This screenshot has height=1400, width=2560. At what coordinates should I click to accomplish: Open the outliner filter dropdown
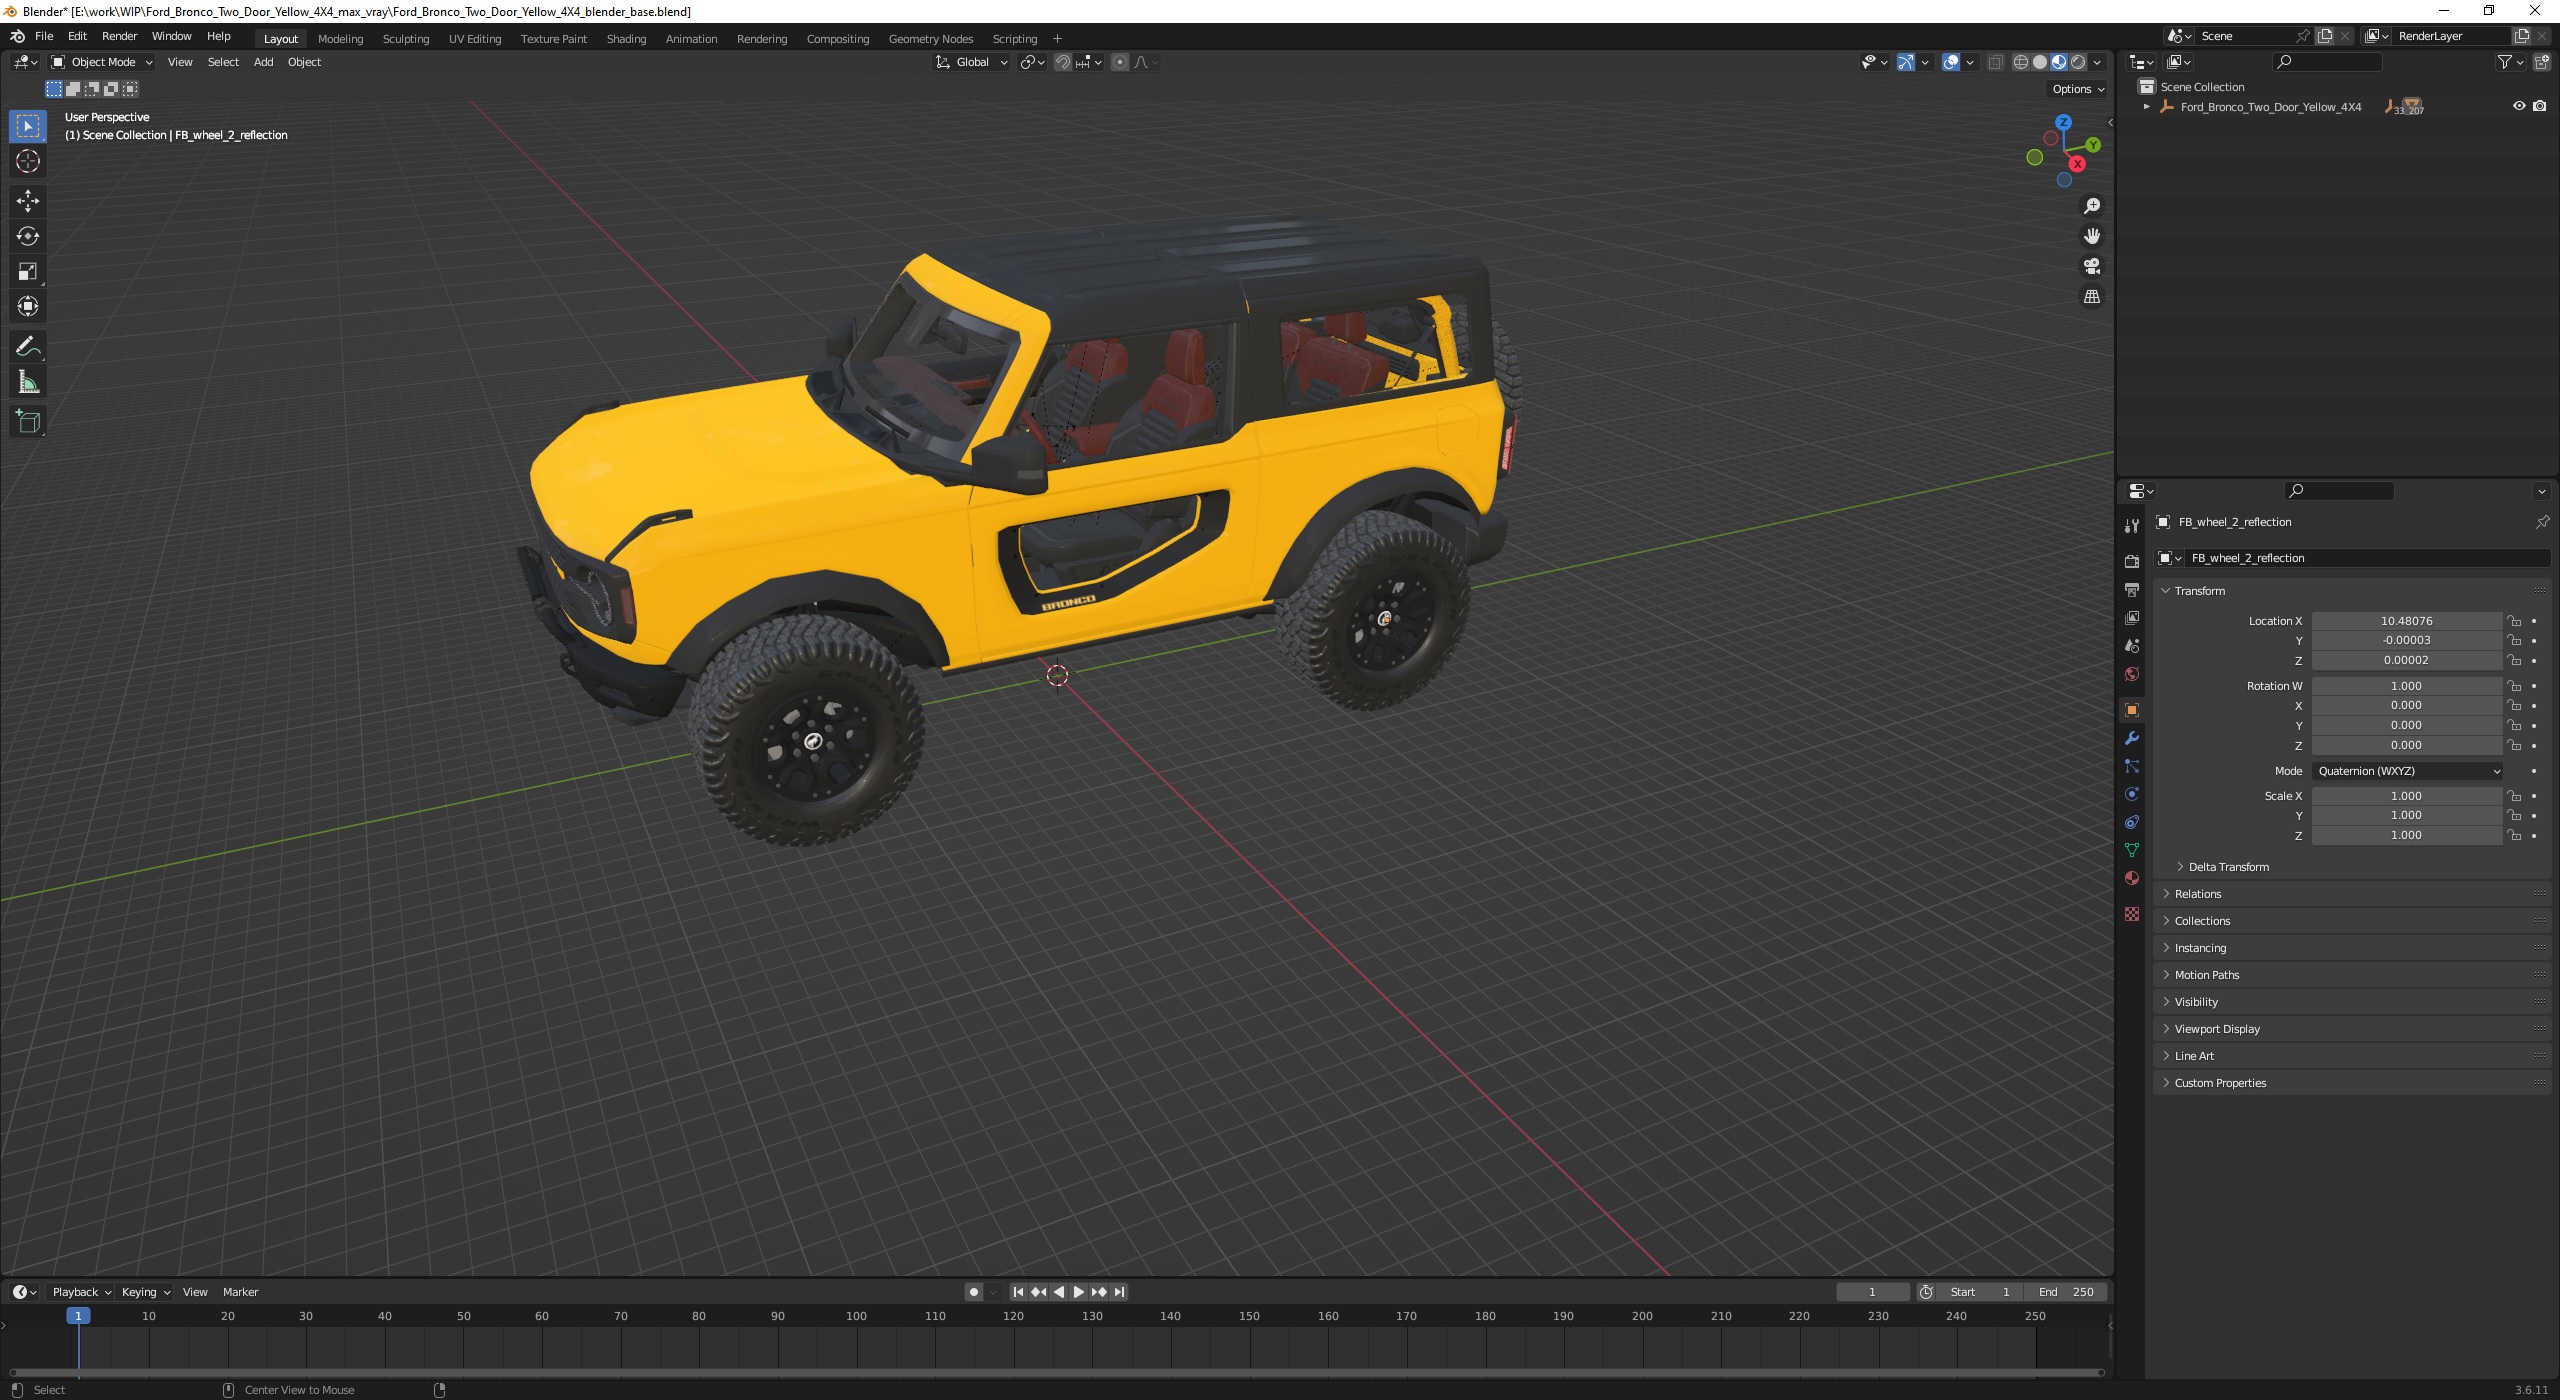point(2510,62)
